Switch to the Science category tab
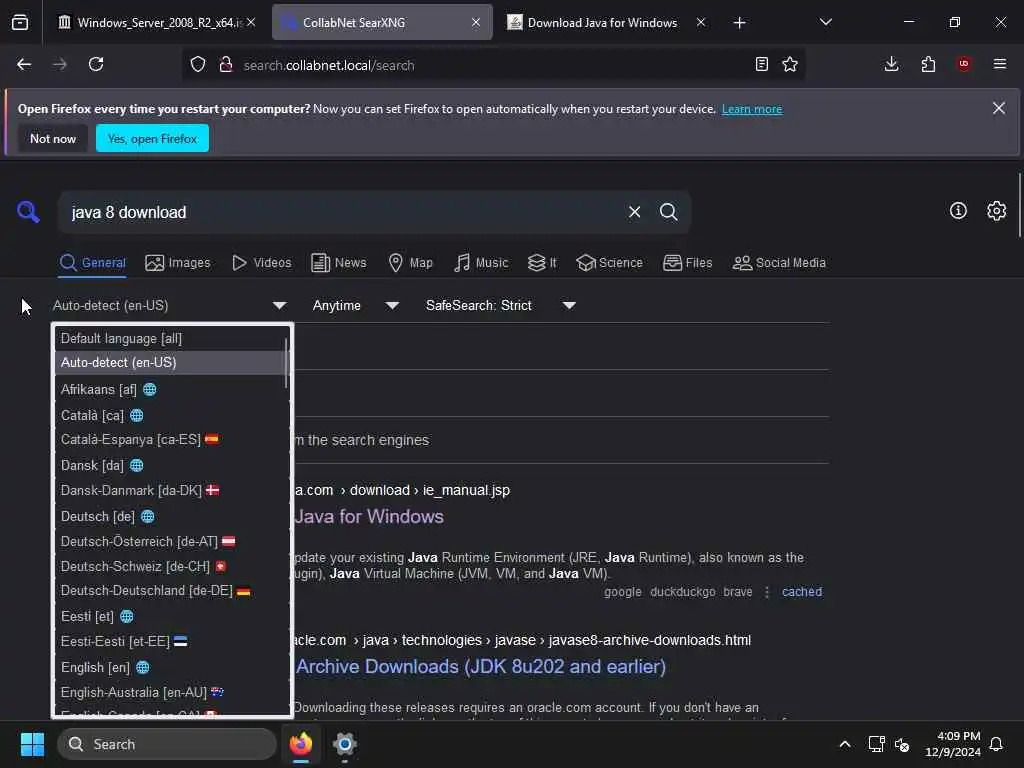Image resolution: width=1024 pixels, height=768 pixels. [609, 263]
